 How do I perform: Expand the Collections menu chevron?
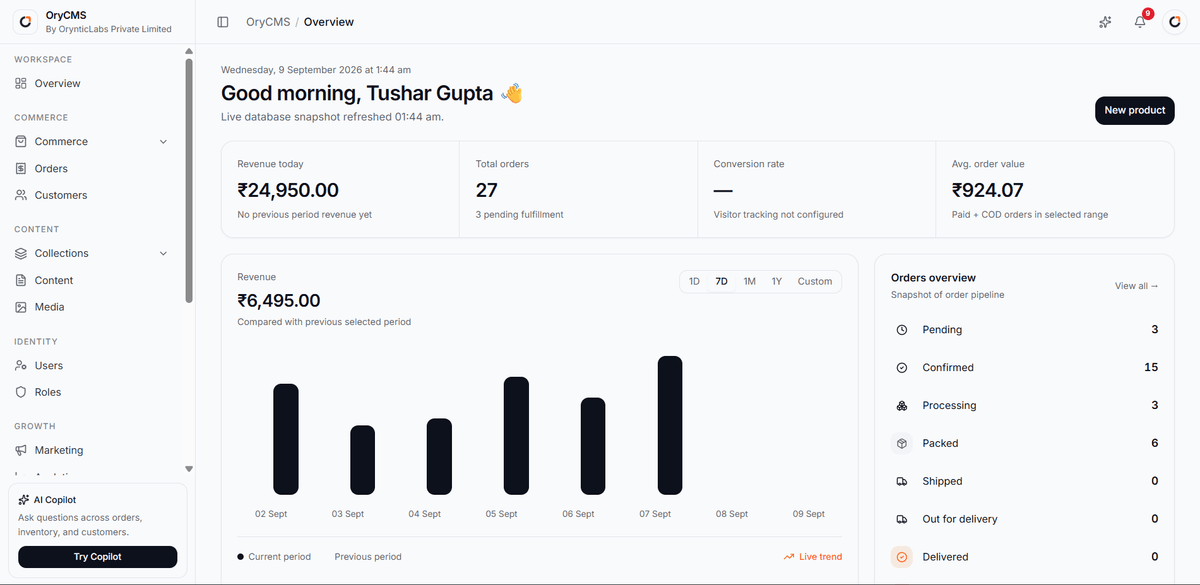pos(164,254)
